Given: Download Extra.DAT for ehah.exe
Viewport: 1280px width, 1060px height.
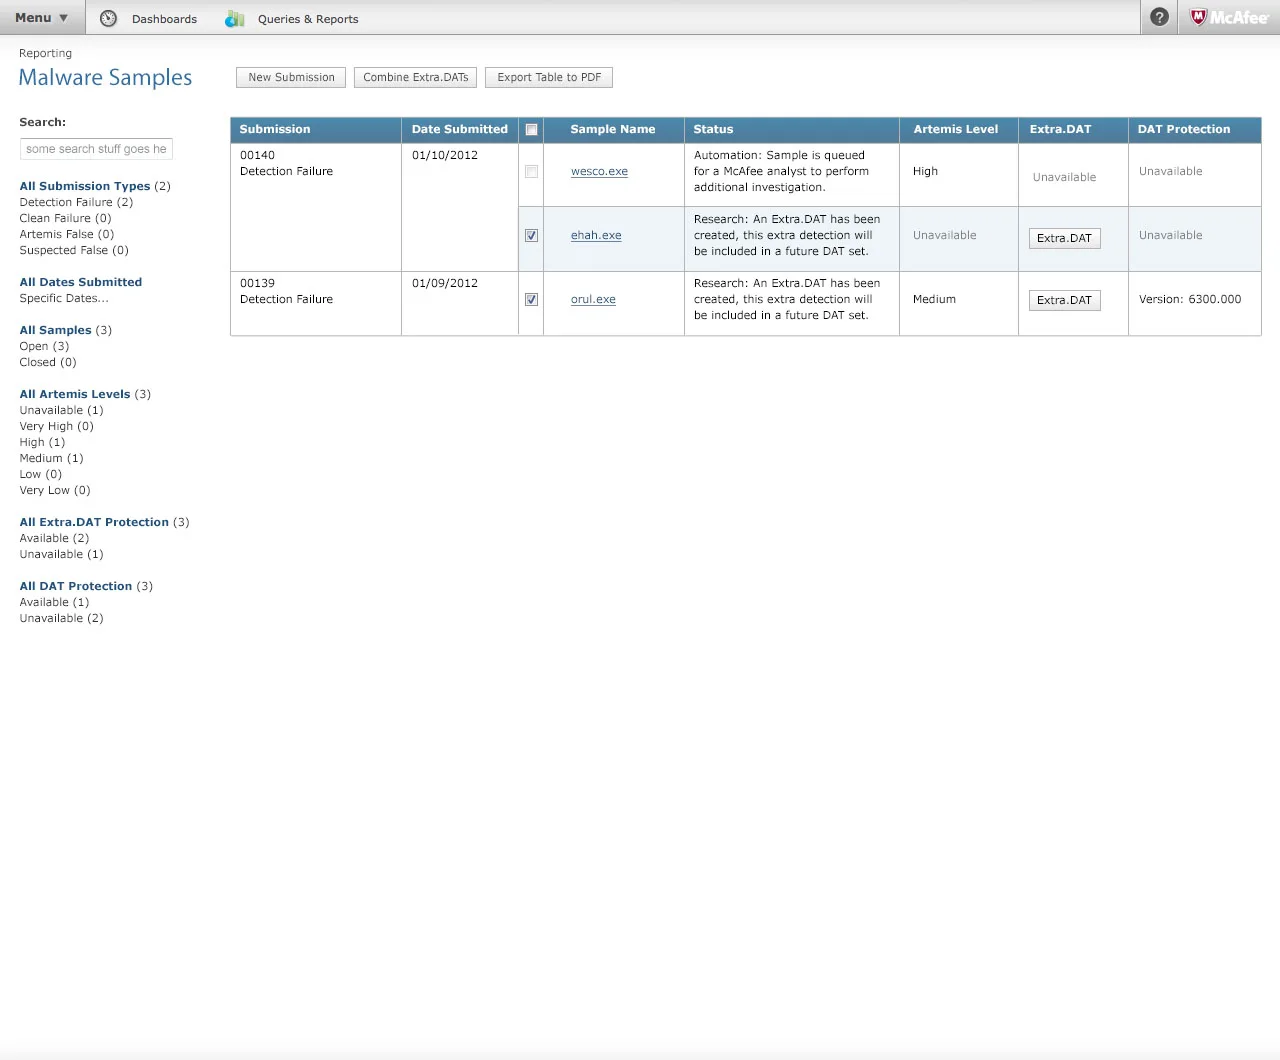Looking at the screenshot, I should [1064, 238].
